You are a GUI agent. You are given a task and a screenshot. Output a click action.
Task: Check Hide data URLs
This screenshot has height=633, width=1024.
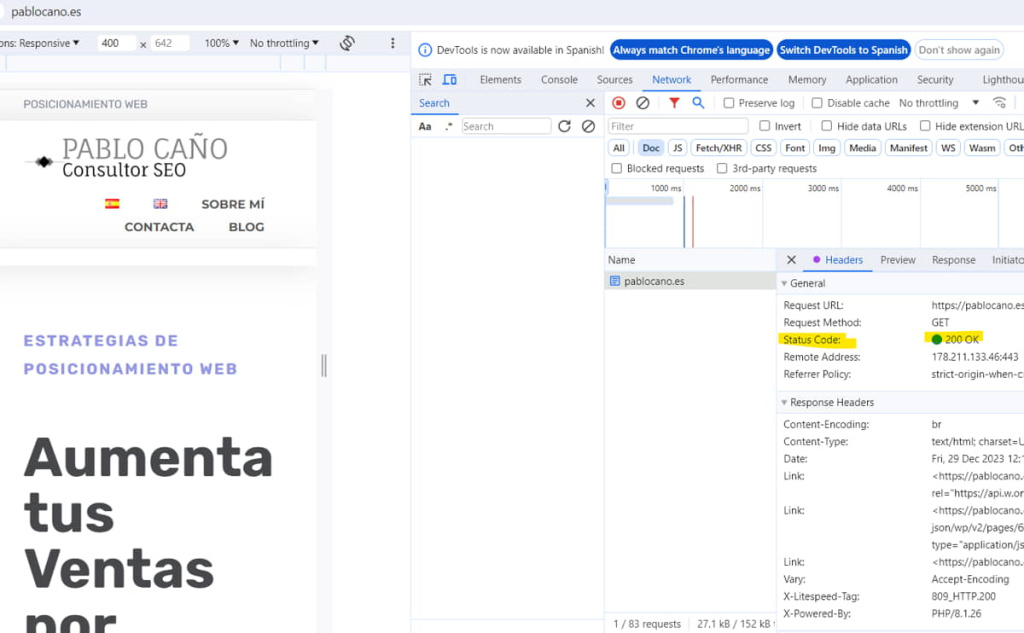(827, 125)
